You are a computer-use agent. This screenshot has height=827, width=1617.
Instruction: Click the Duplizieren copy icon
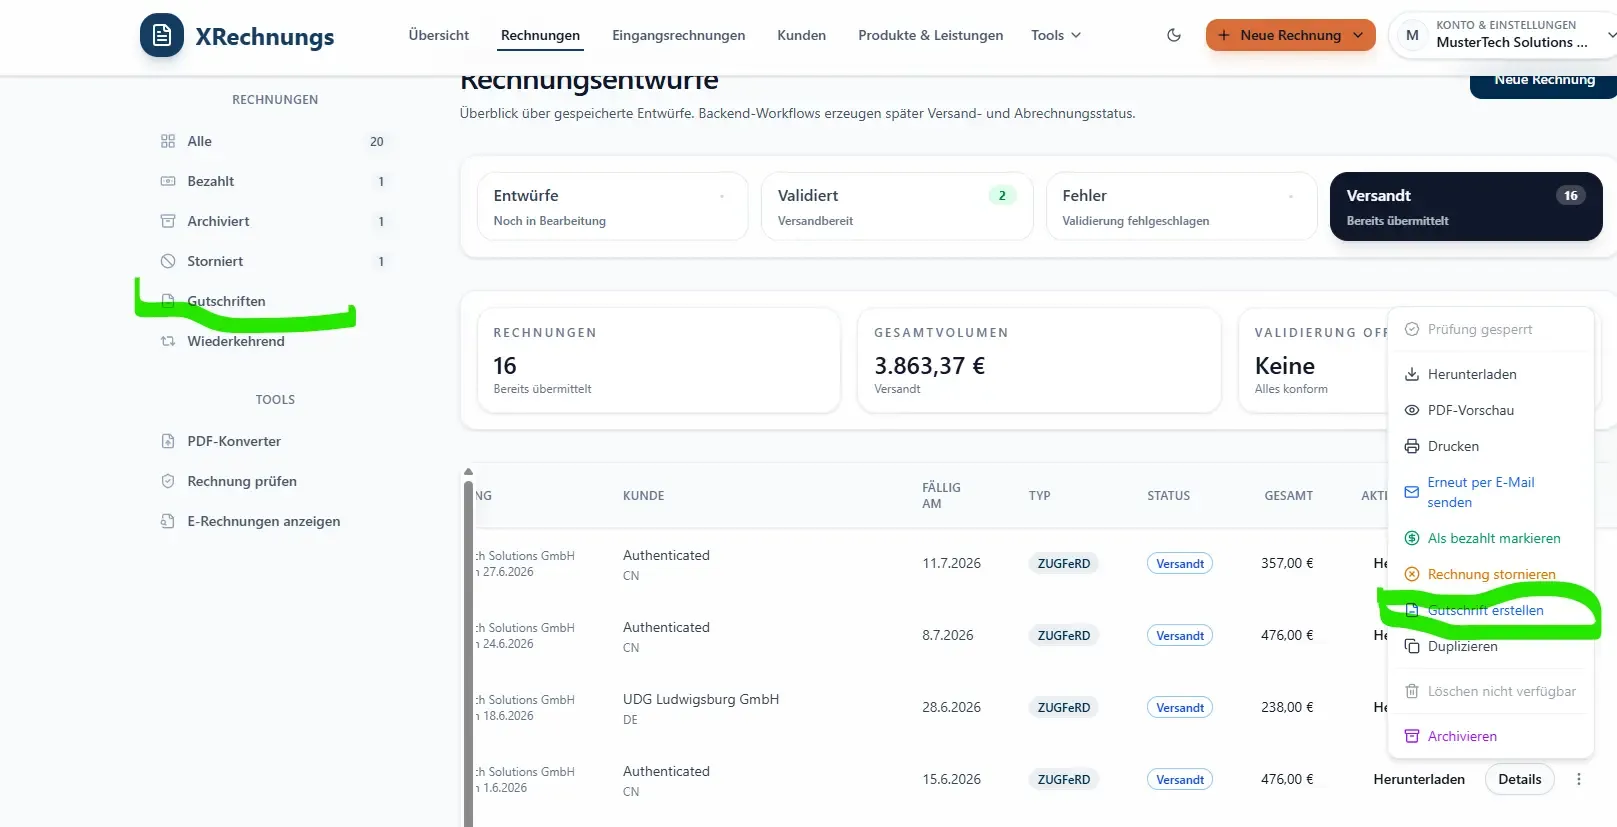click(x=1412, y=646)
